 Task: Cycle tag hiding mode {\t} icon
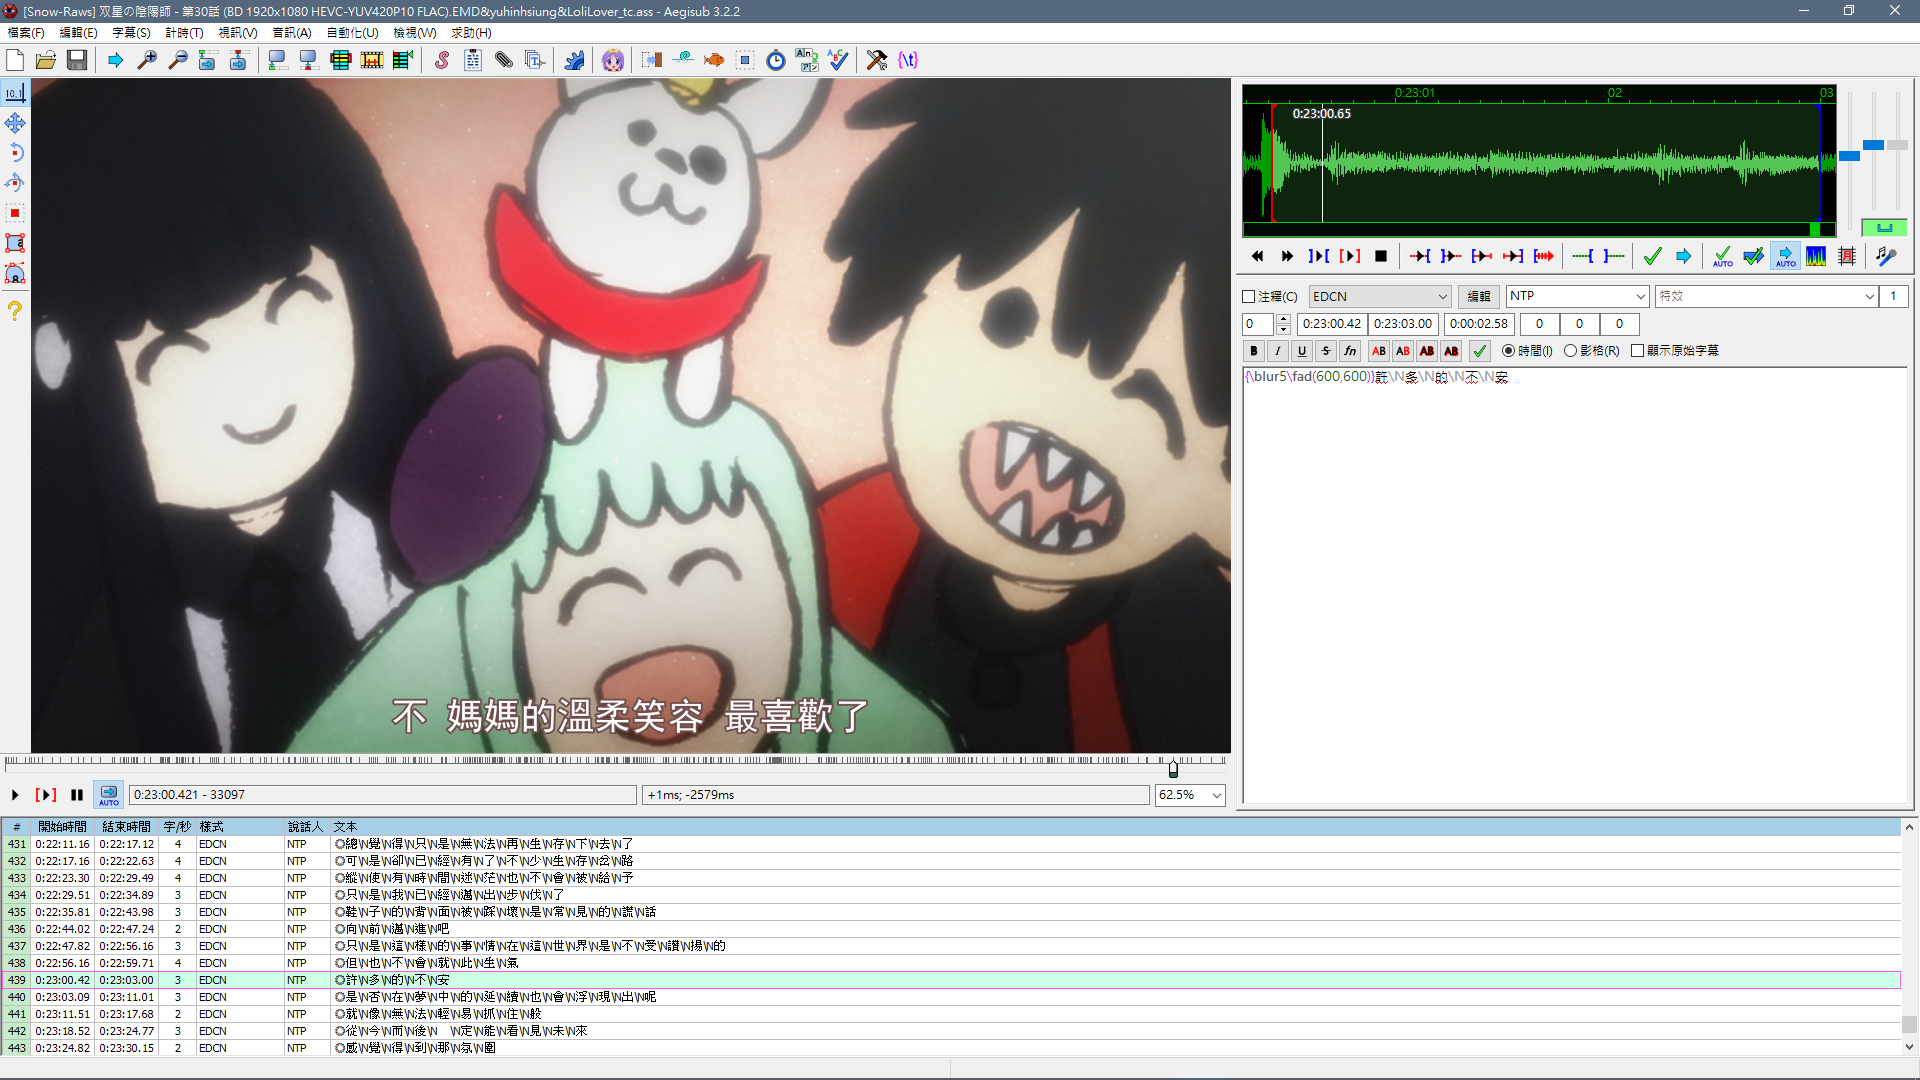(x=908, y=60)
